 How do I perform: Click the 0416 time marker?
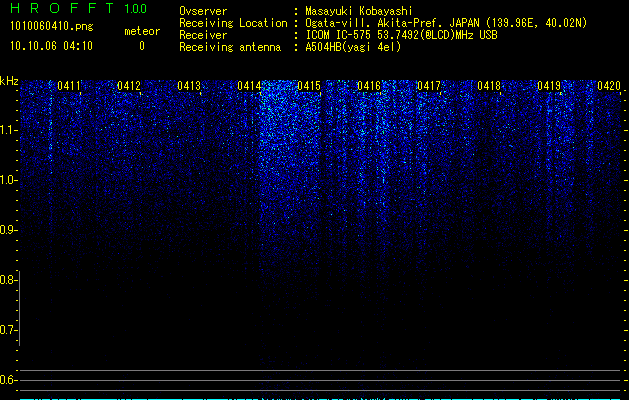369,86
